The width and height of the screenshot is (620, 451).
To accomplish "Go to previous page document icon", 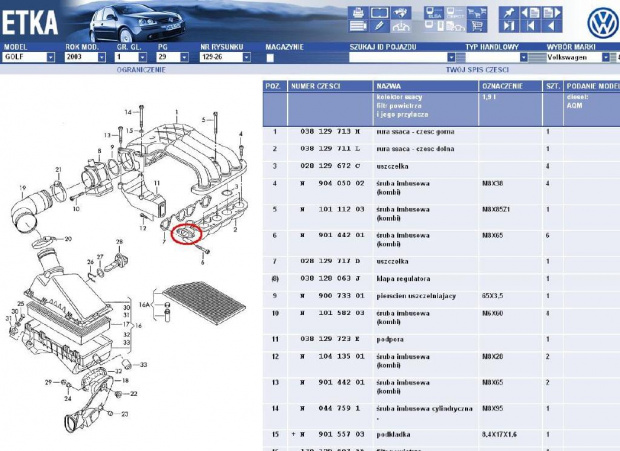I will point(530,13).
